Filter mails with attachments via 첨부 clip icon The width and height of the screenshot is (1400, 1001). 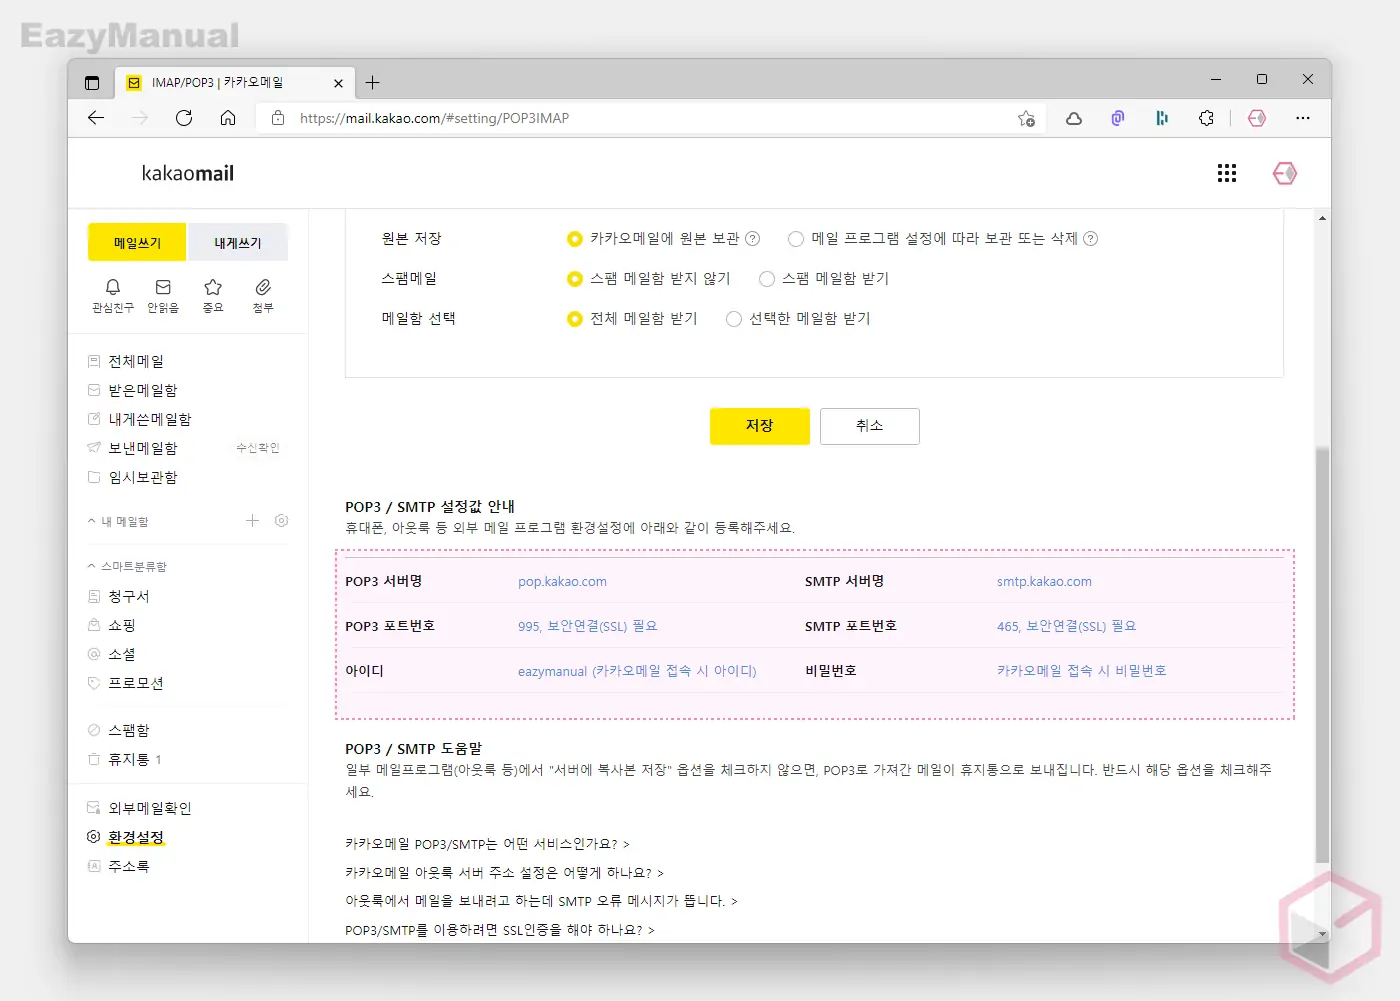pyautogui.click(x=263, y=296)
